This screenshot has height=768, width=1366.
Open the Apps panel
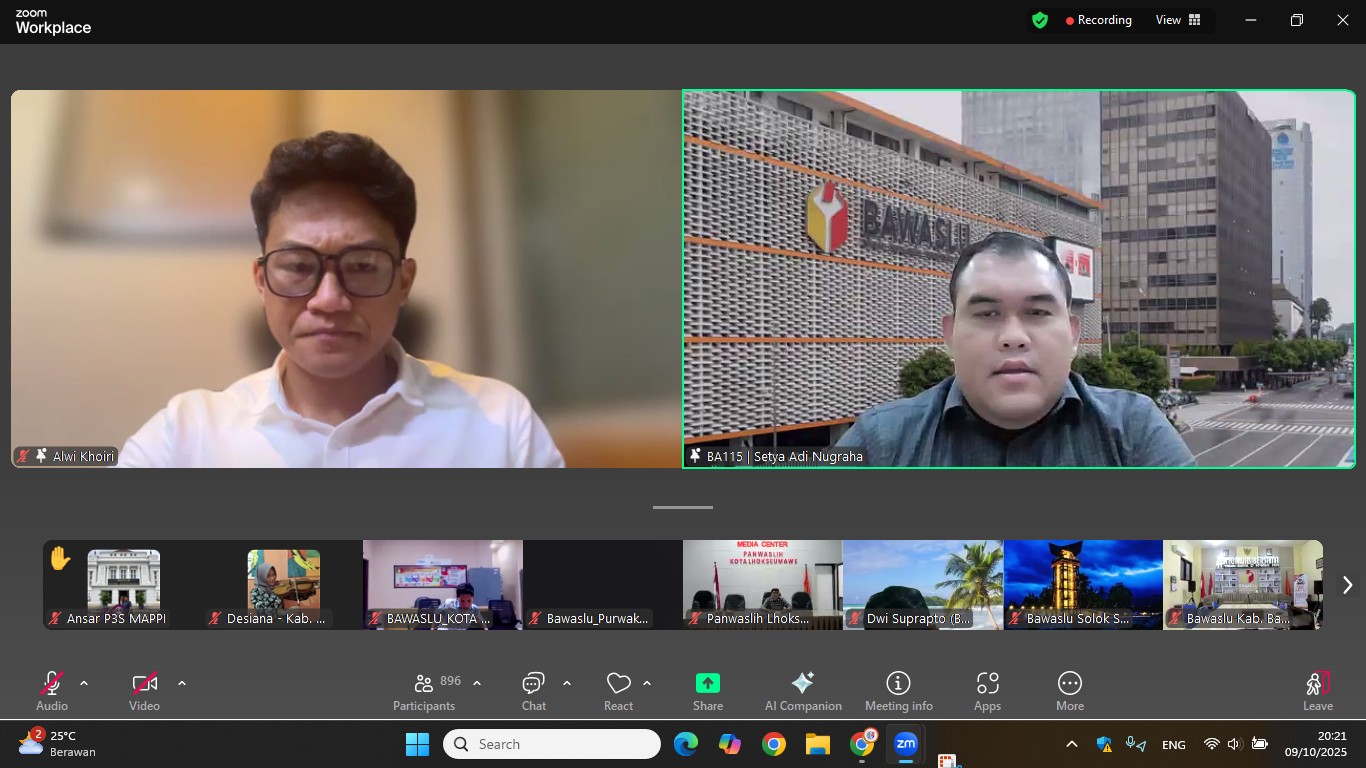point(987,691)
